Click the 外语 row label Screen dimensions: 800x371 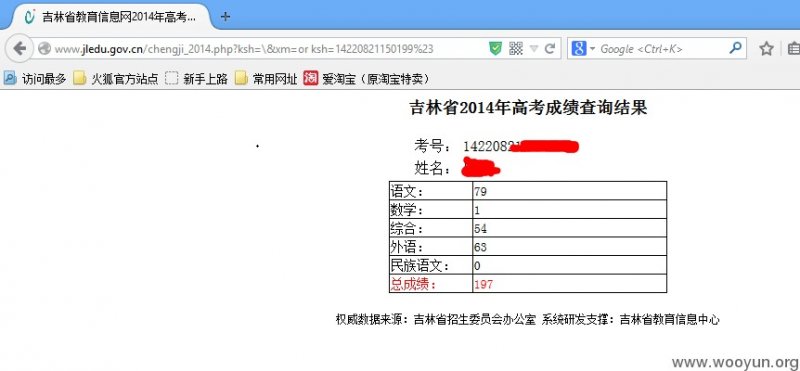click(407, 247)
